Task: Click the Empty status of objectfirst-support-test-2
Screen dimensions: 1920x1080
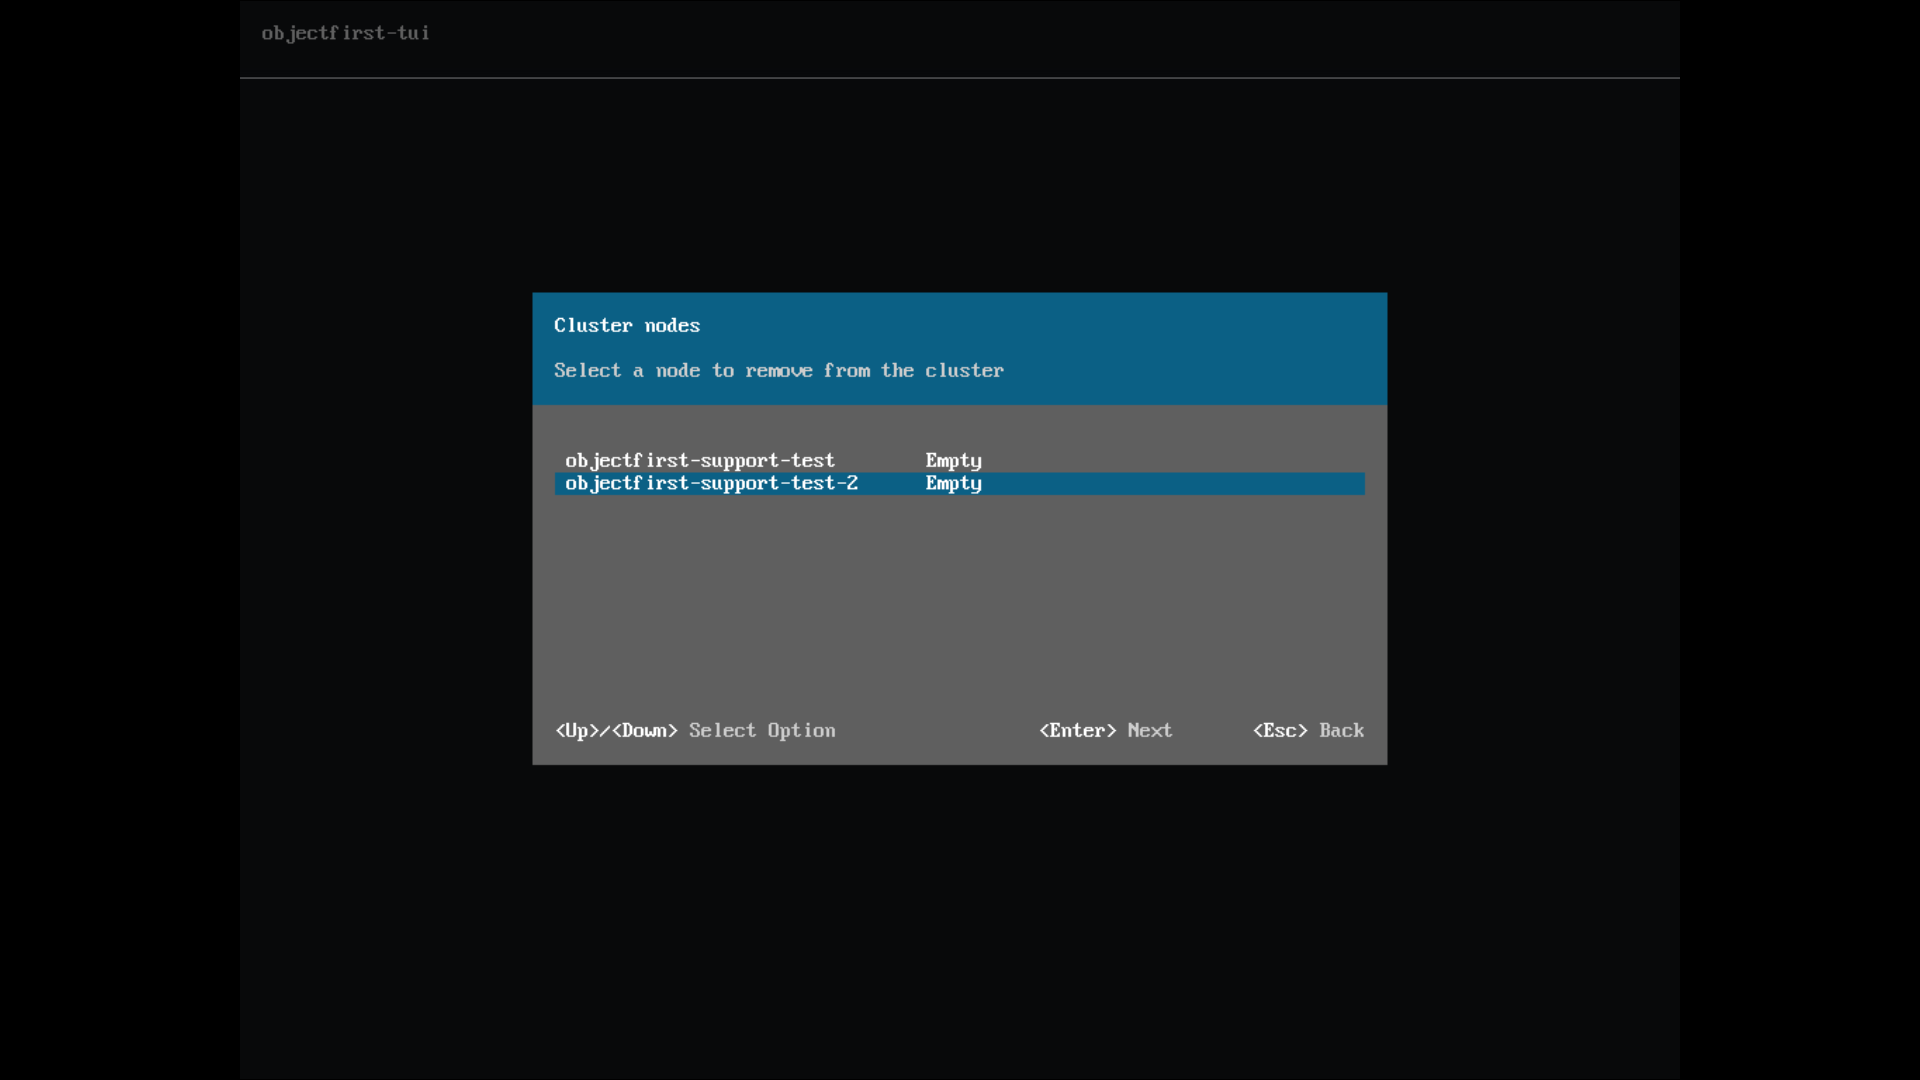Action: [953, 484]
